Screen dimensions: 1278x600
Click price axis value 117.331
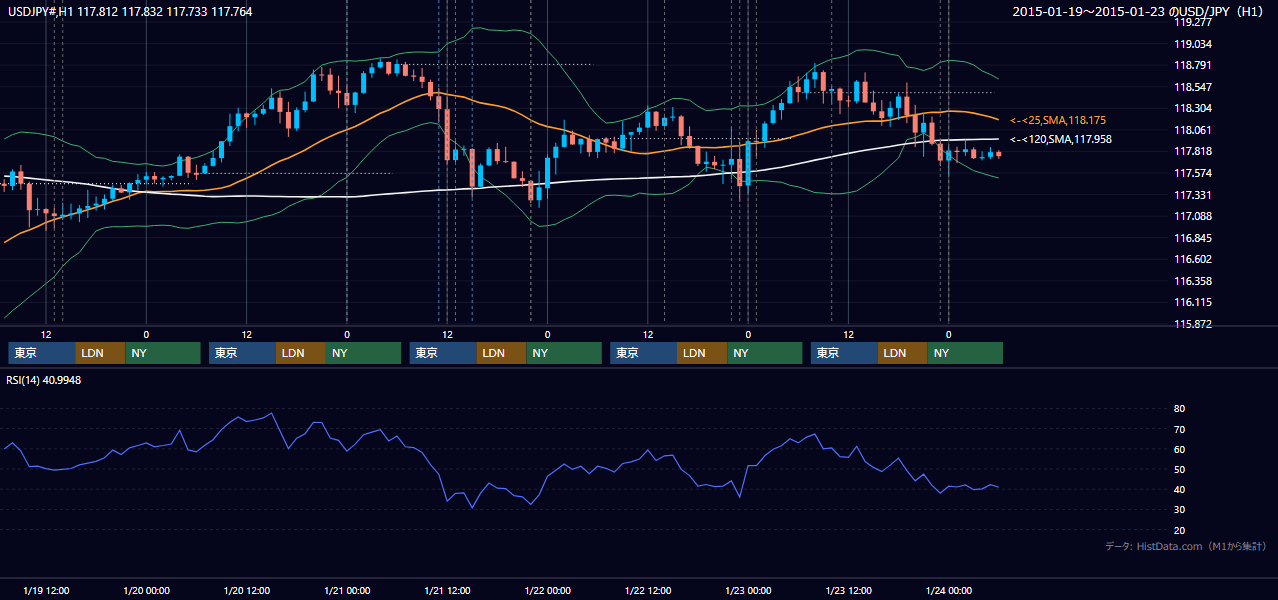1193,195
